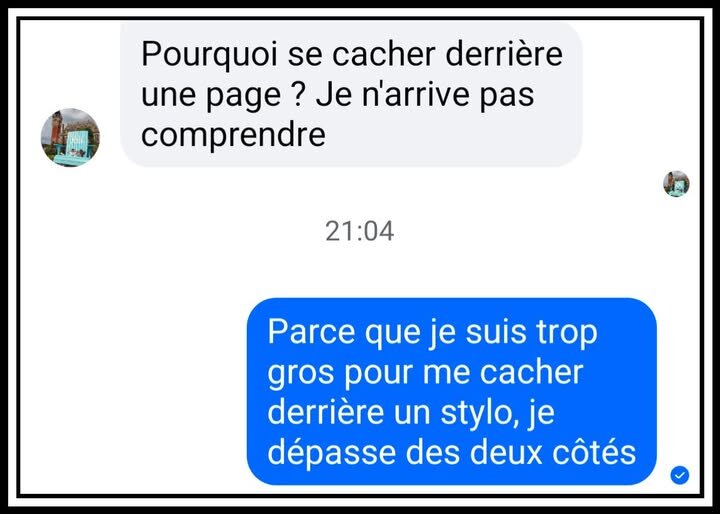Click the line 'une page ? Je n'arrive pas'

click(x=338, y=95)
